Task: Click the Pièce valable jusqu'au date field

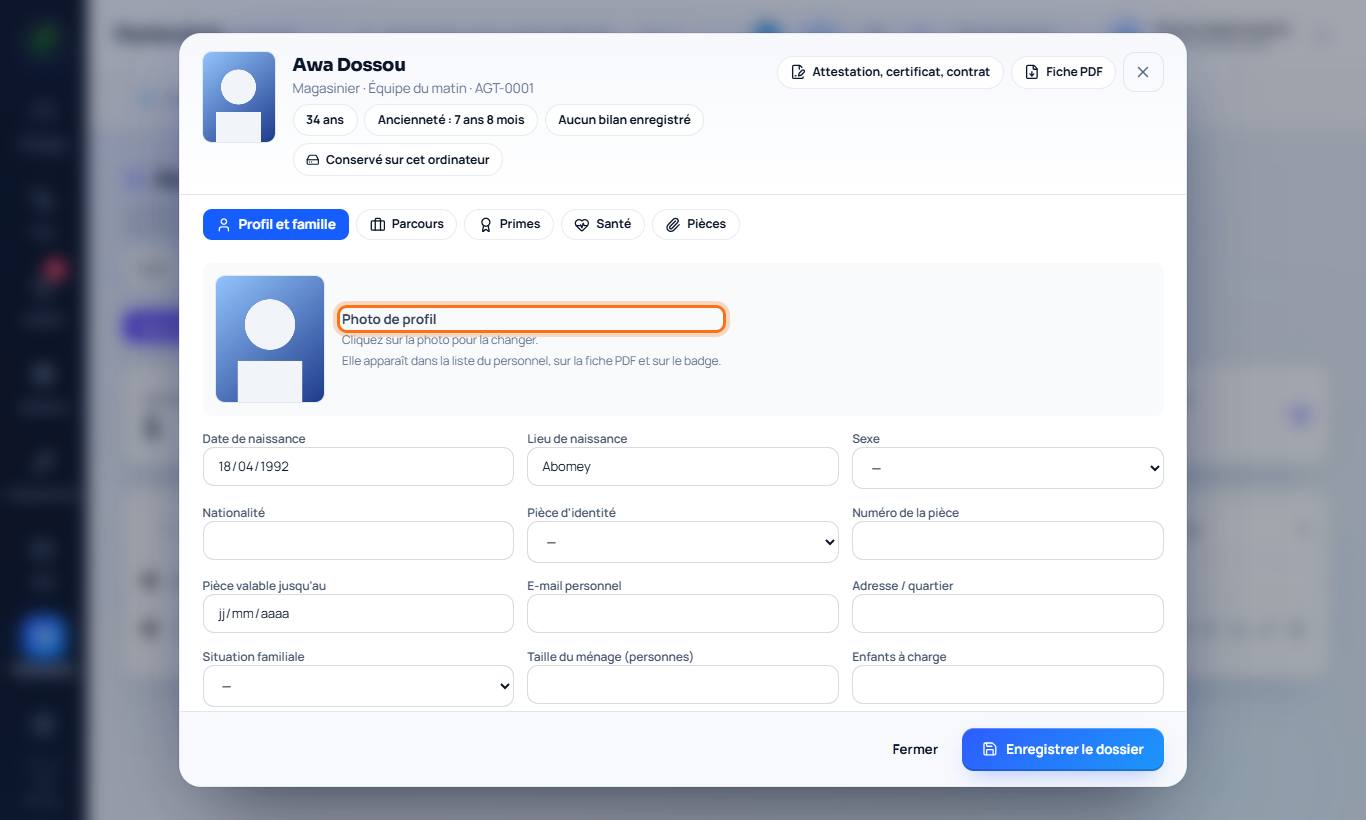Action: pos(358,613)
